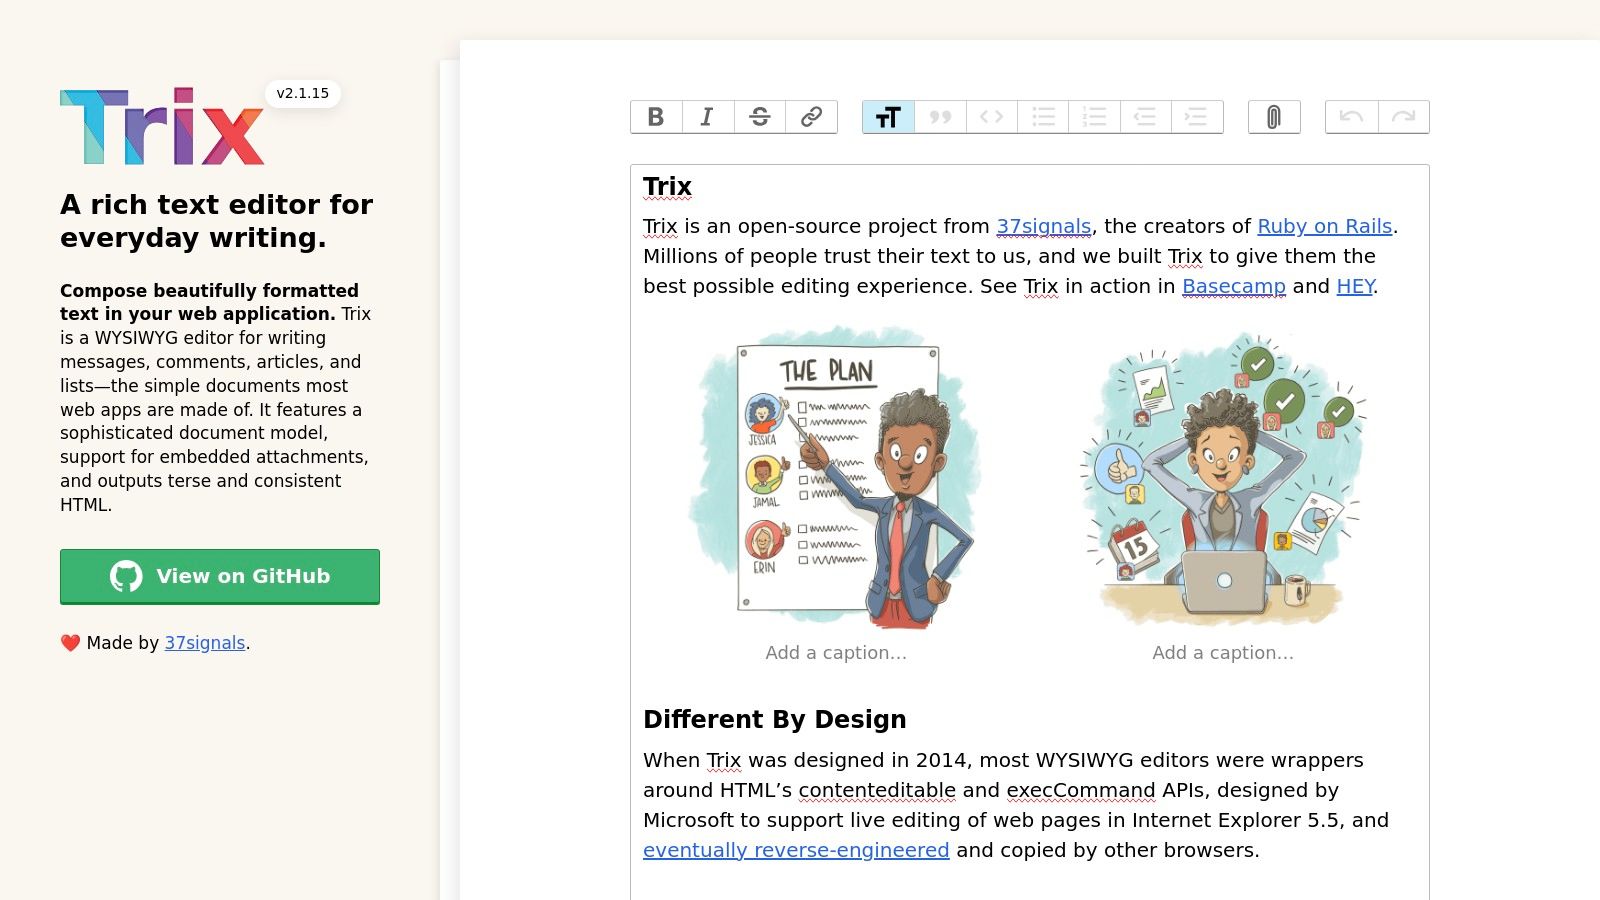Image resolution: width=1600 pixels, height=900 pixels.
Task: Increase the indentation level
Action: [x=1197, y=117]
